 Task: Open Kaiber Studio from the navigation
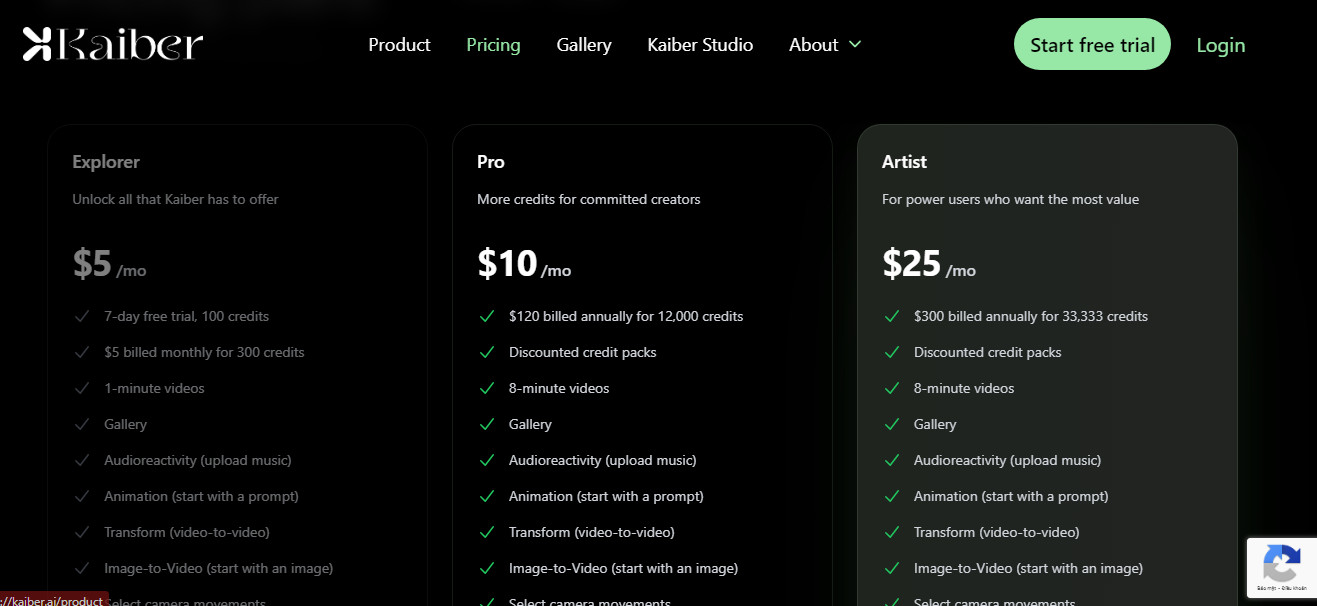700,45
